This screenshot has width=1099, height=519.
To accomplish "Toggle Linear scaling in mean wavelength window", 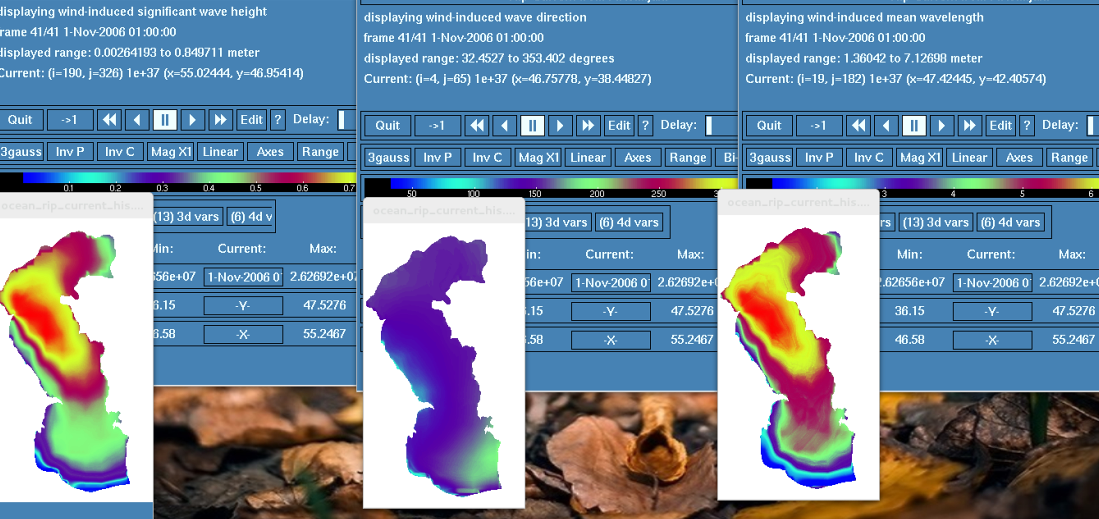I will click(969, 157).
